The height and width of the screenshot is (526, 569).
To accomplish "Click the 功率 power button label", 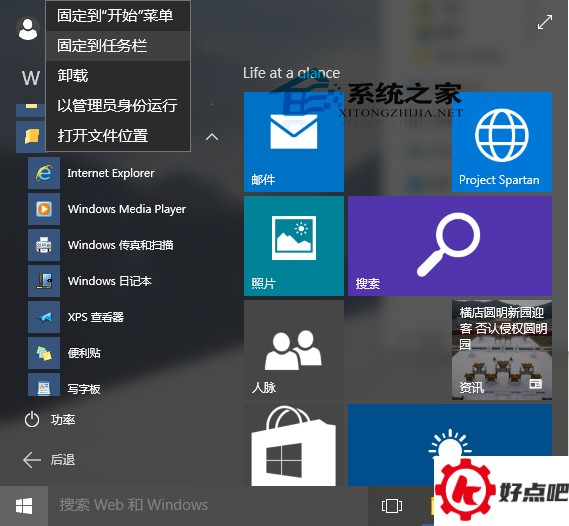I will [x=63, y=420].
